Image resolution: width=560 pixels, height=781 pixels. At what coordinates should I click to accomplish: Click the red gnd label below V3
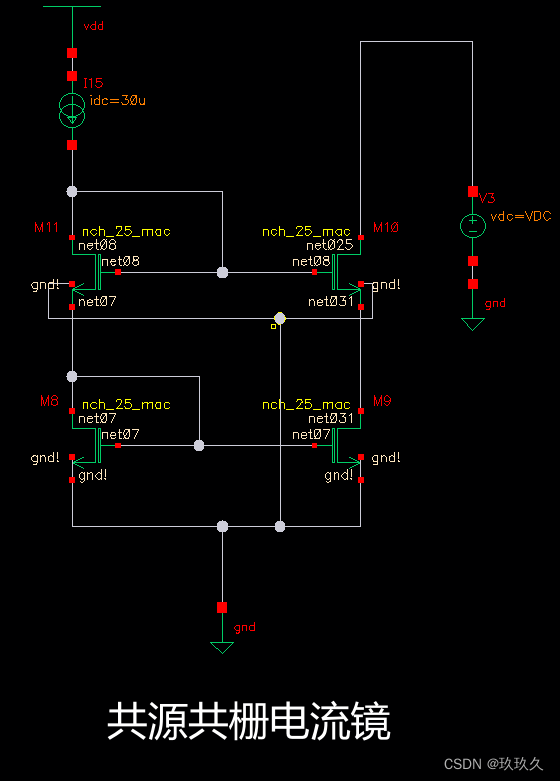495,303
